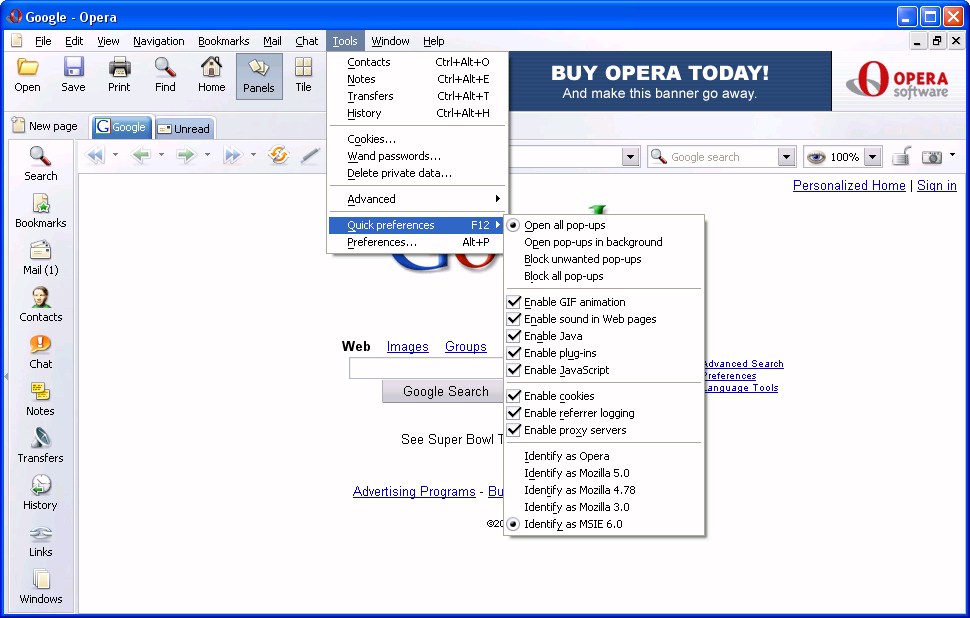Open the Windows panel in sidebar
This screenshot has height=618, width=970.
coord(40,587)
